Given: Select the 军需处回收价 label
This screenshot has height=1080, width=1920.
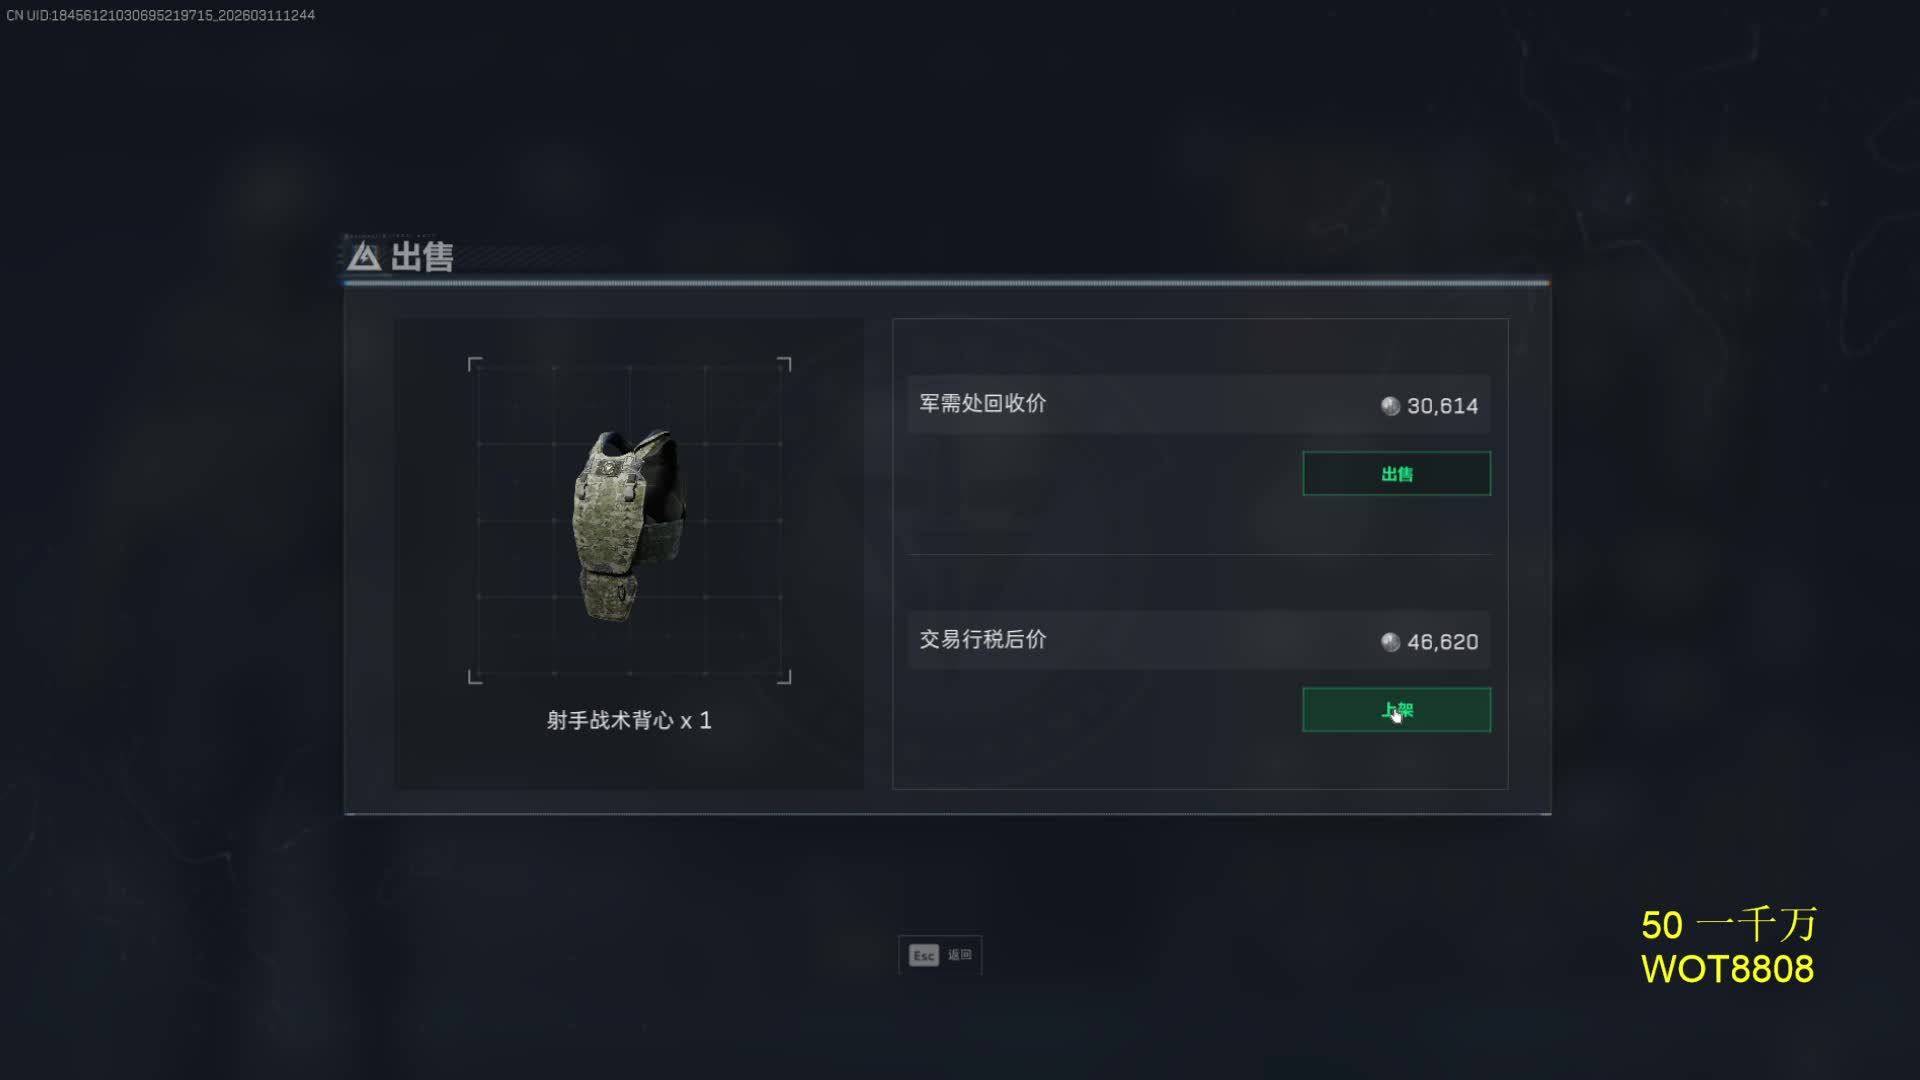Looking at the screenshot, I should [x=982, y=403].
